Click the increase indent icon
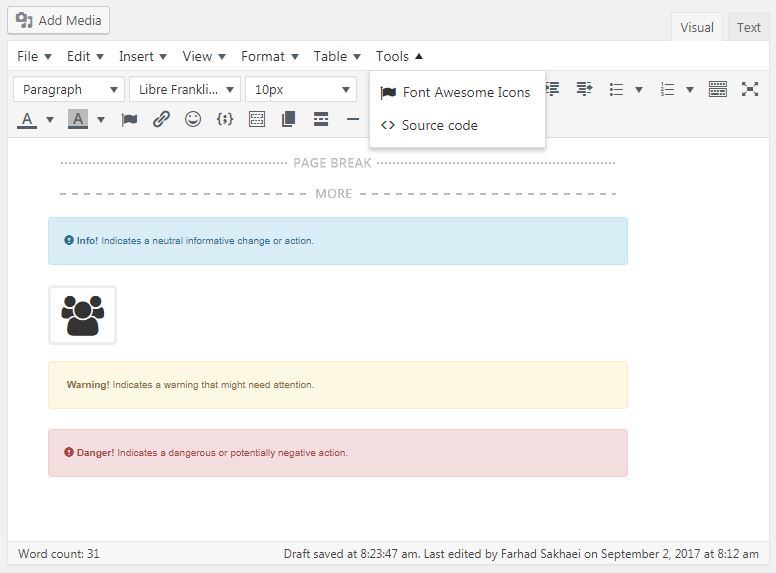This screenshot has height=573, width=776. [584, 89]
